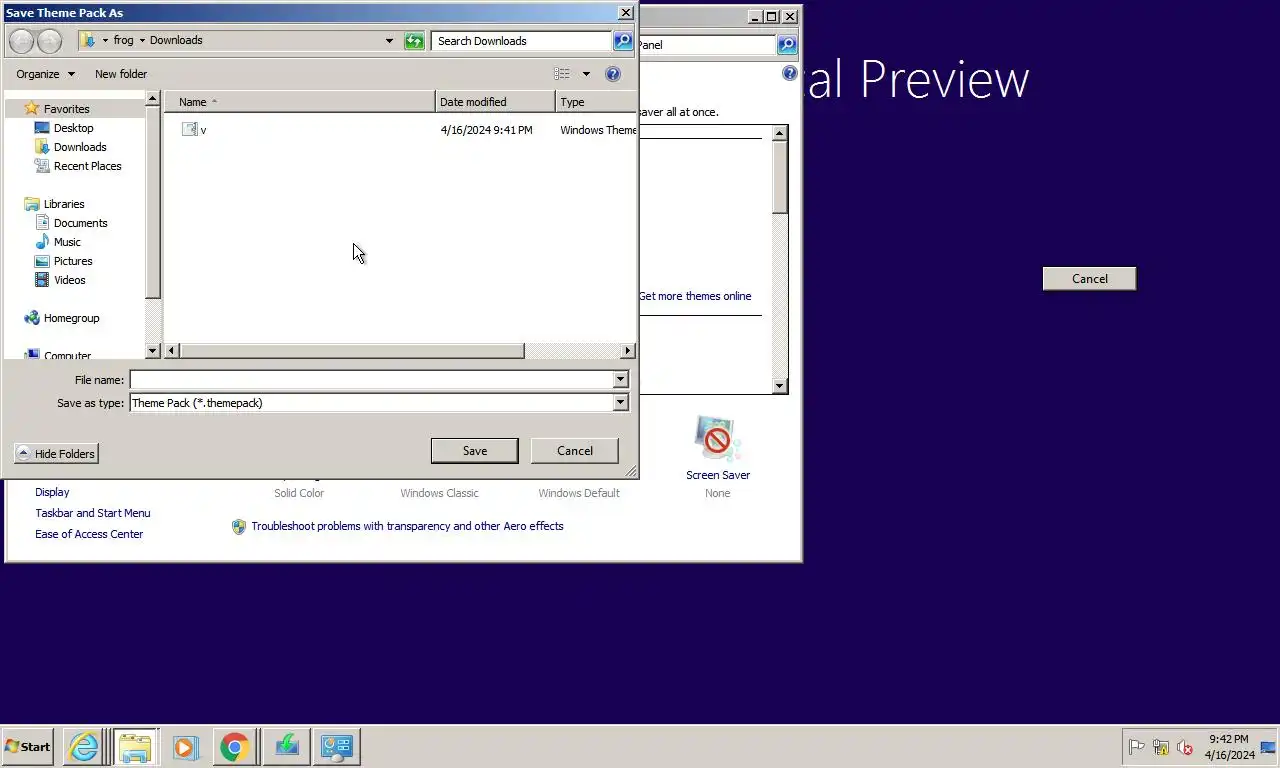This screenshot has height=768, width=1280.
Task: Click the green Refresh icon beside address bar
Action: [x=414, y=41]
